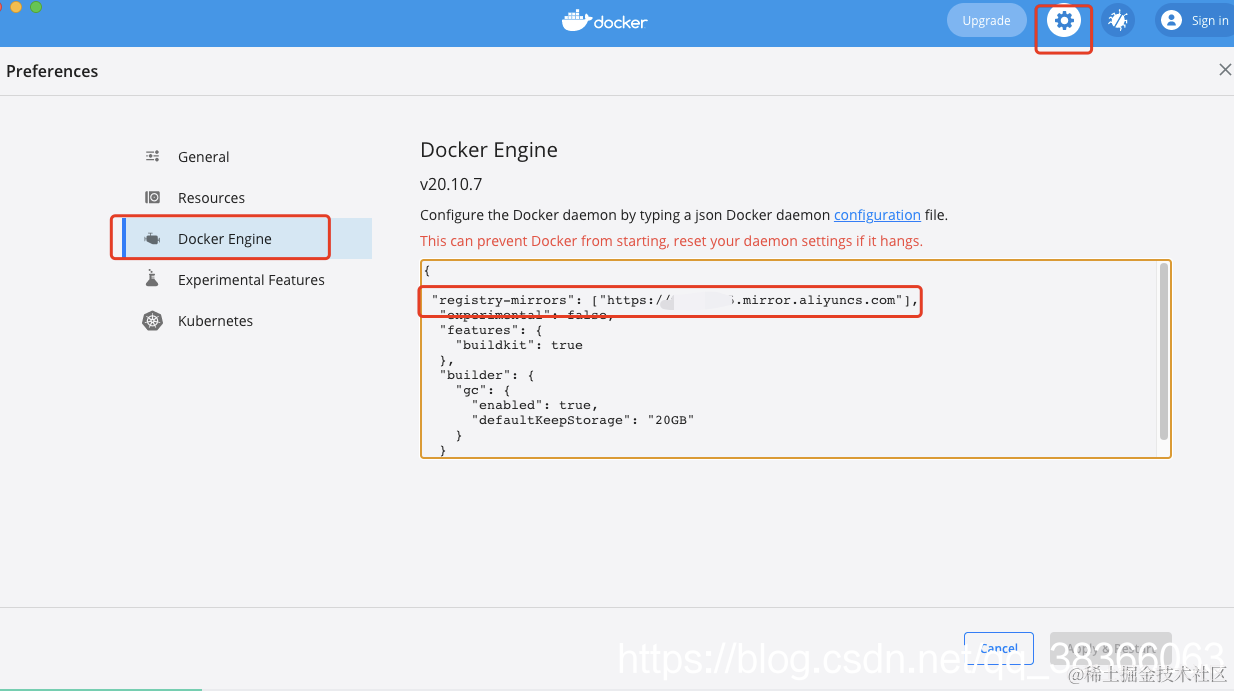The width and height of the screenshot is (1234, 691).
Task: Click the registry-mirrors line in the editor
Action: pyautogui.click(x=675, y=300)
